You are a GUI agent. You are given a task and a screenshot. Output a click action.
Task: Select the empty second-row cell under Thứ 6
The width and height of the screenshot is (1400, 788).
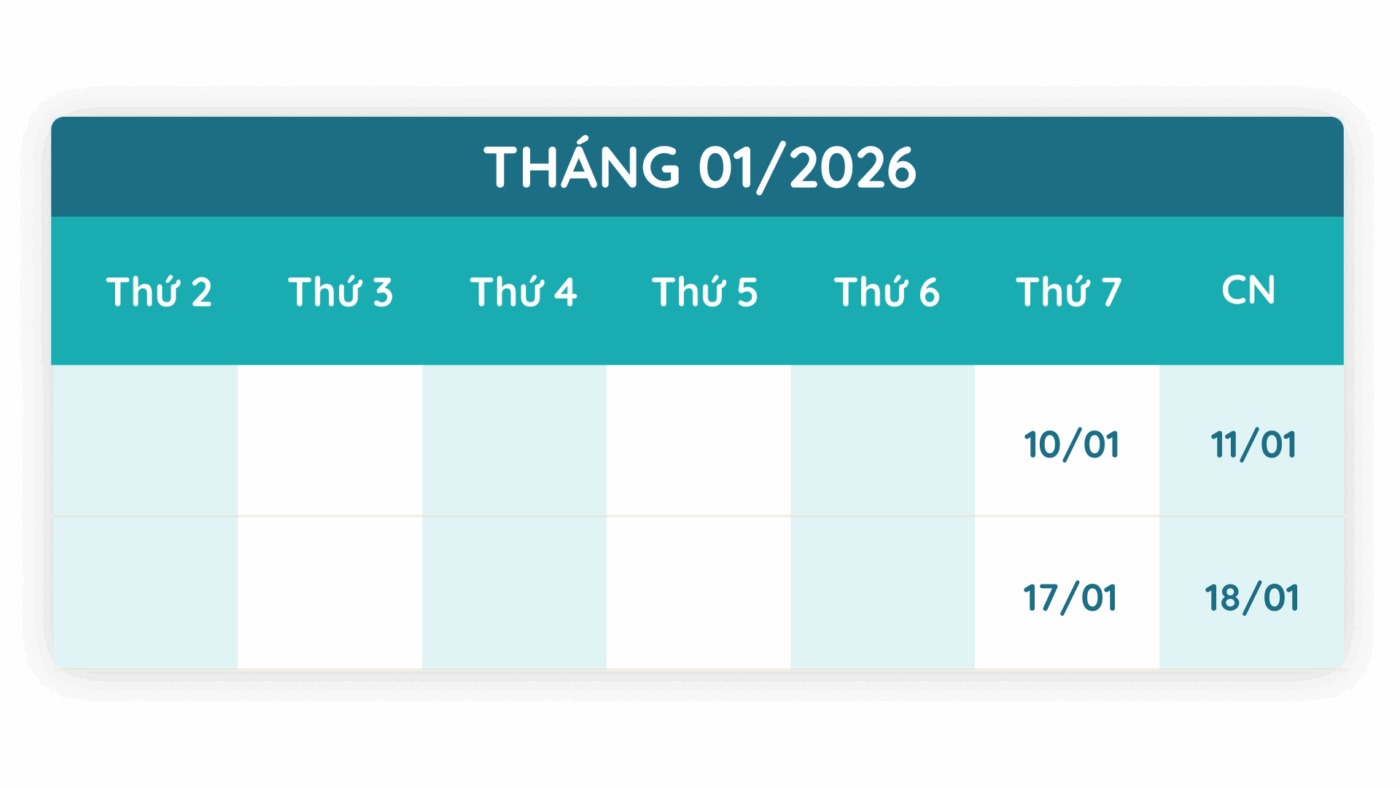[x=882, y=592]
